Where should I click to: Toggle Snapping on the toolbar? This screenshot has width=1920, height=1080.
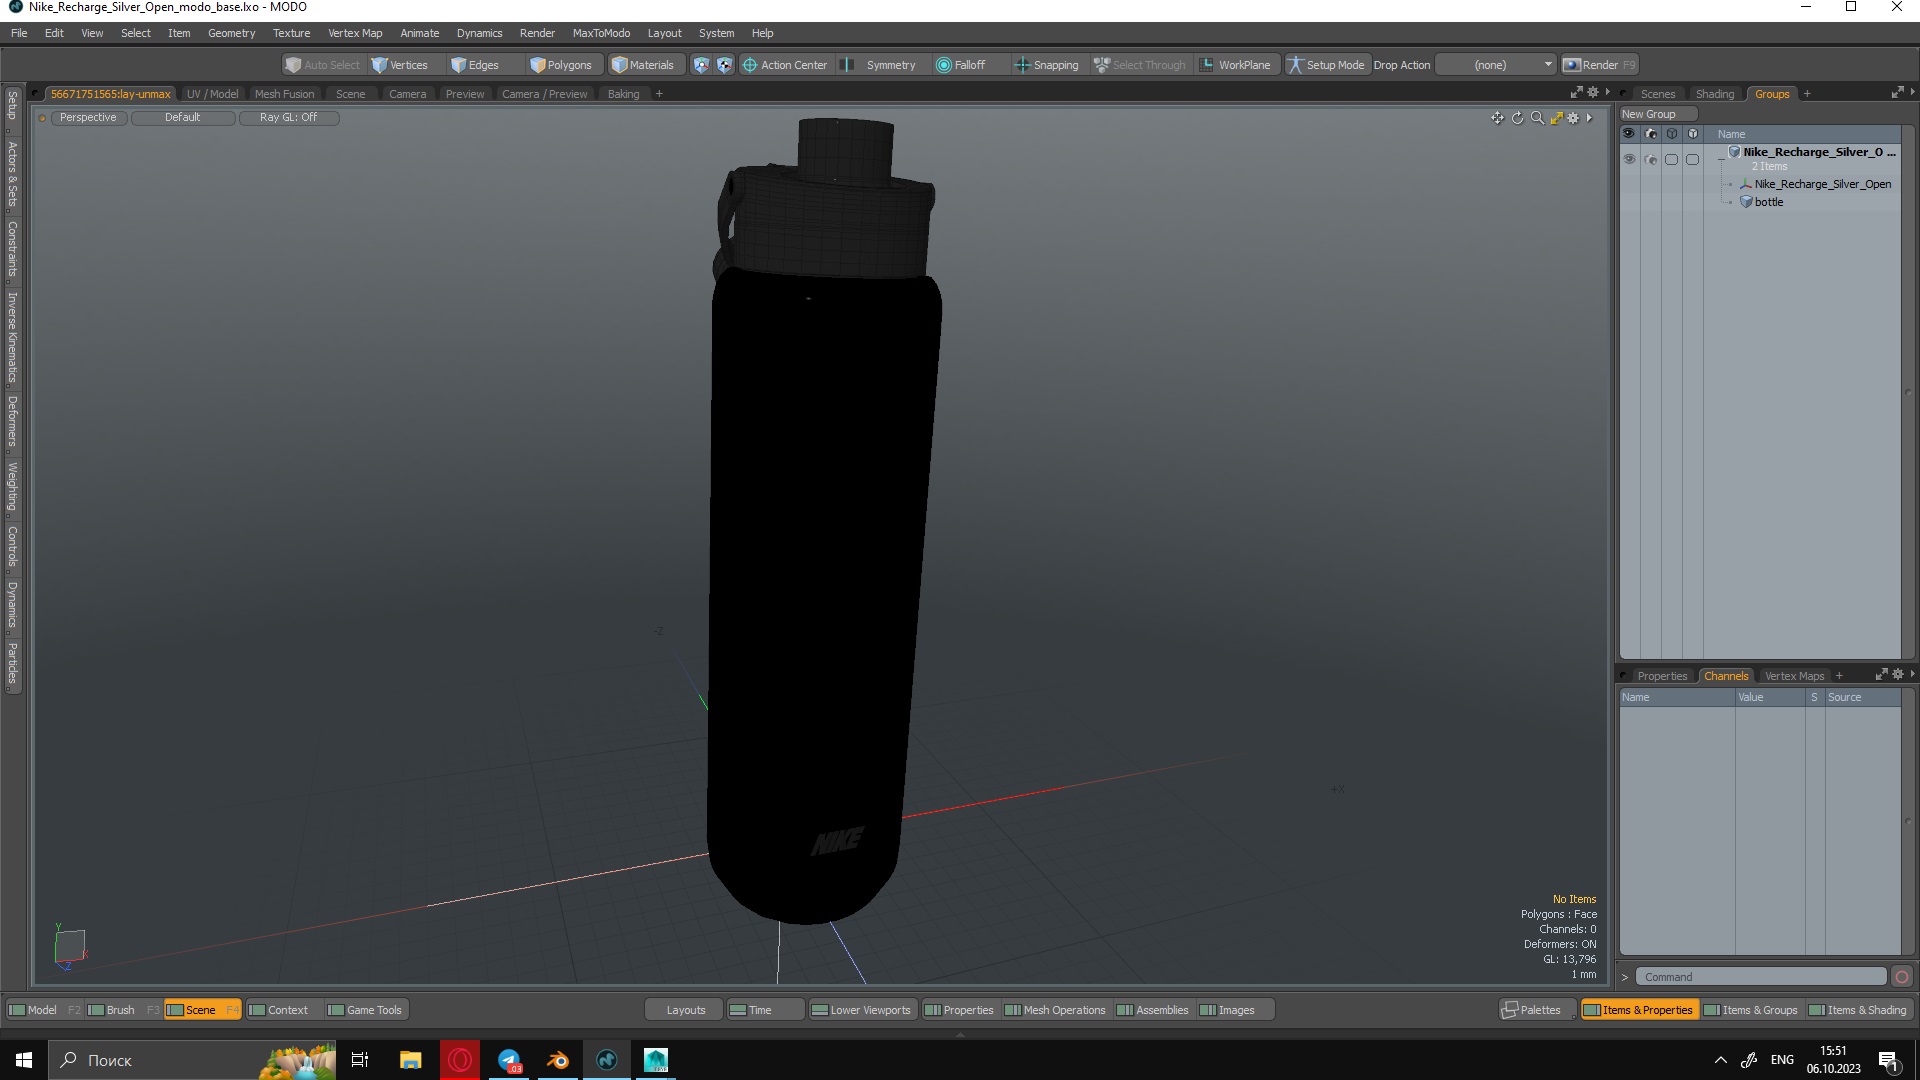[1047, 65]
